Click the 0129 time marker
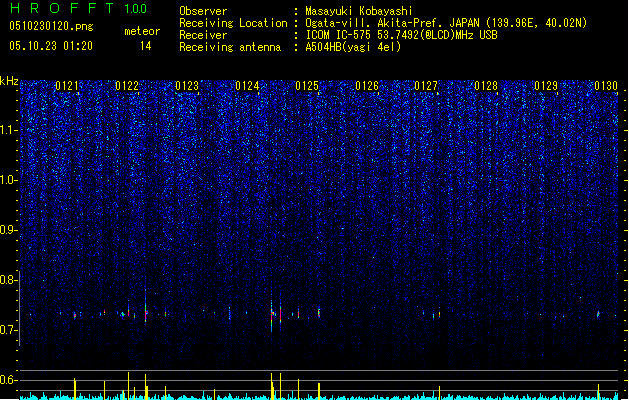The width and height of the screenshot is (629, 400). 546,86
